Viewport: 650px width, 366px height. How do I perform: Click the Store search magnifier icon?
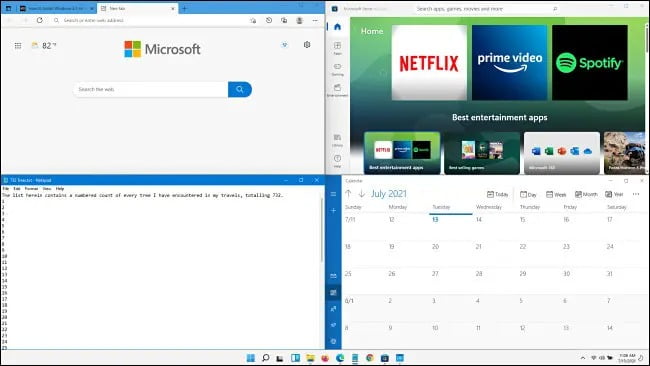(555, 8)
